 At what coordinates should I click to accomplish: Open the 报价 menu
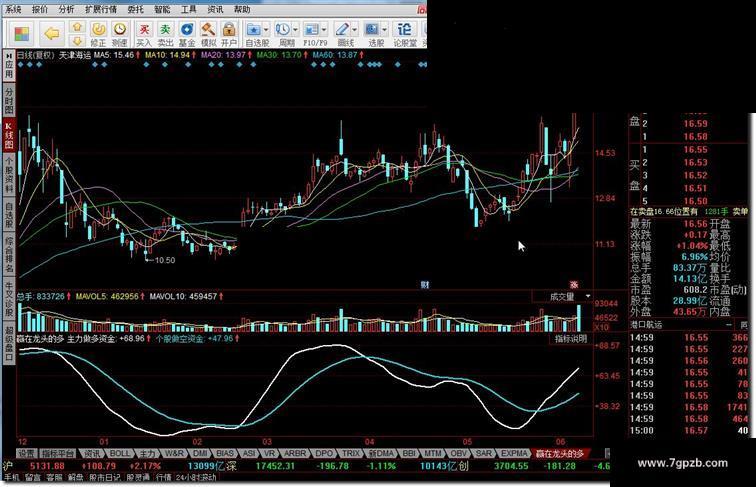40,9
